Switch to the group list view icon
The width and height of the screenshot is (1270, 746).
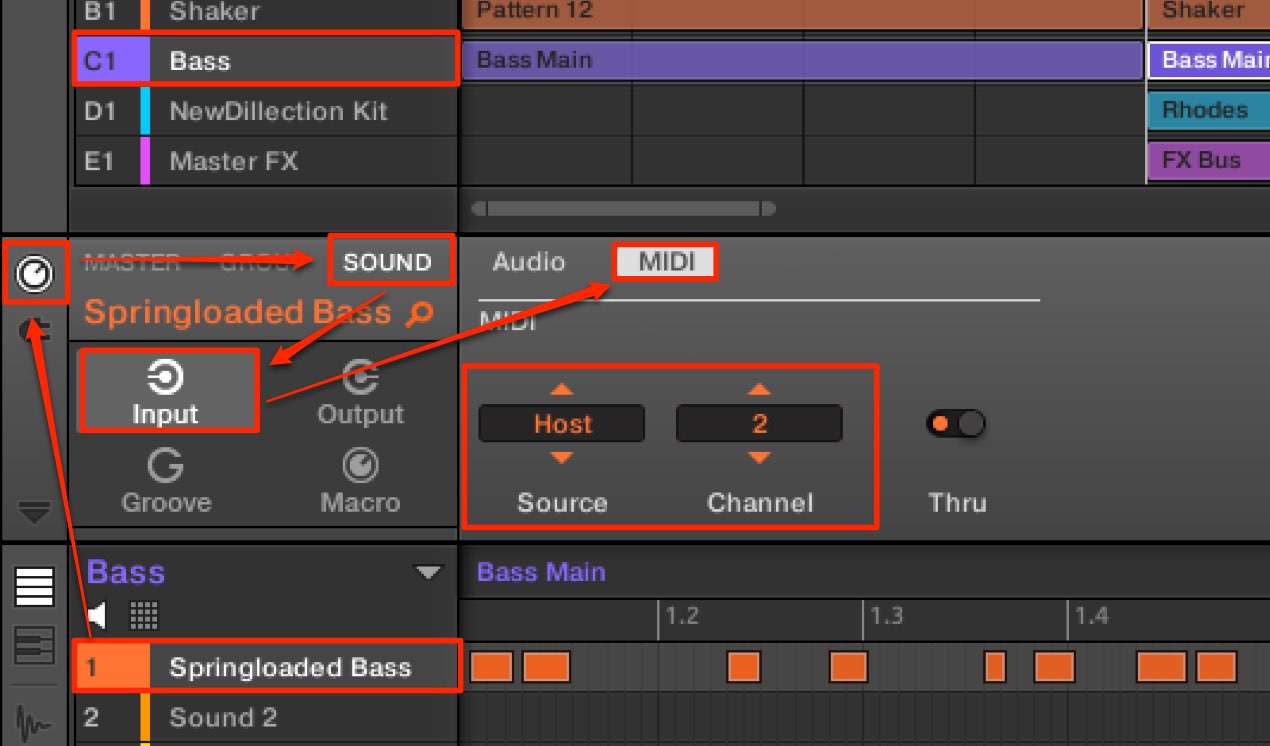pos(34,587)
